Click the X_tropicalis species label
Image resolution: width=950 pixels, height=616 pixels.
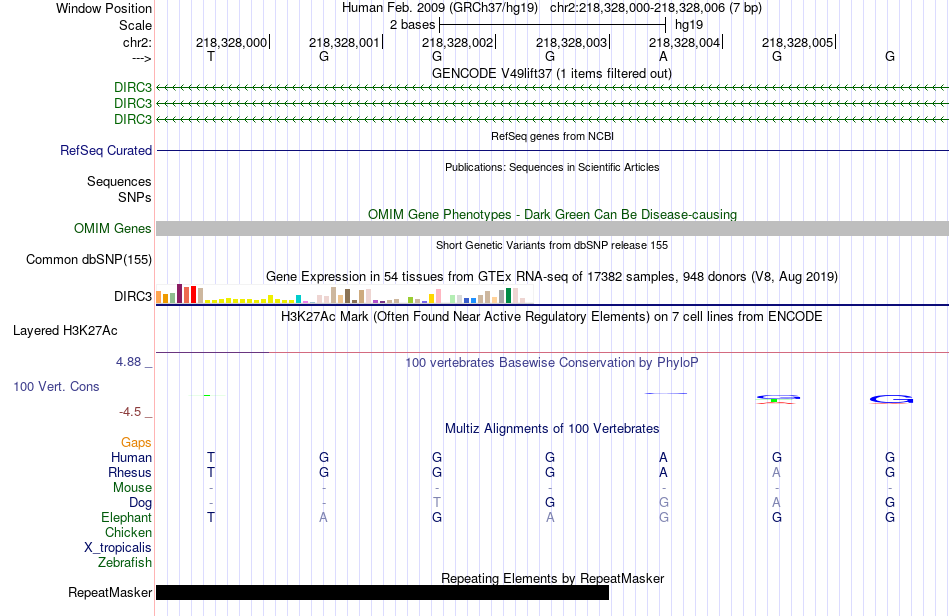(x=118, y=548)
